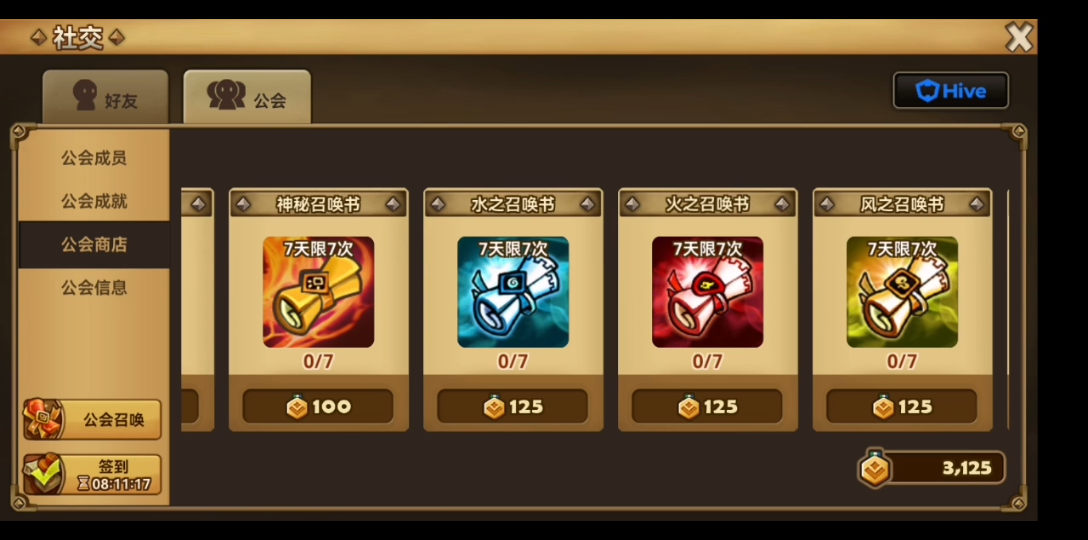Buy 风之召唤书 for 125 coins
Viewport: 1088px width, 540px height.
(x=902, y=407)
